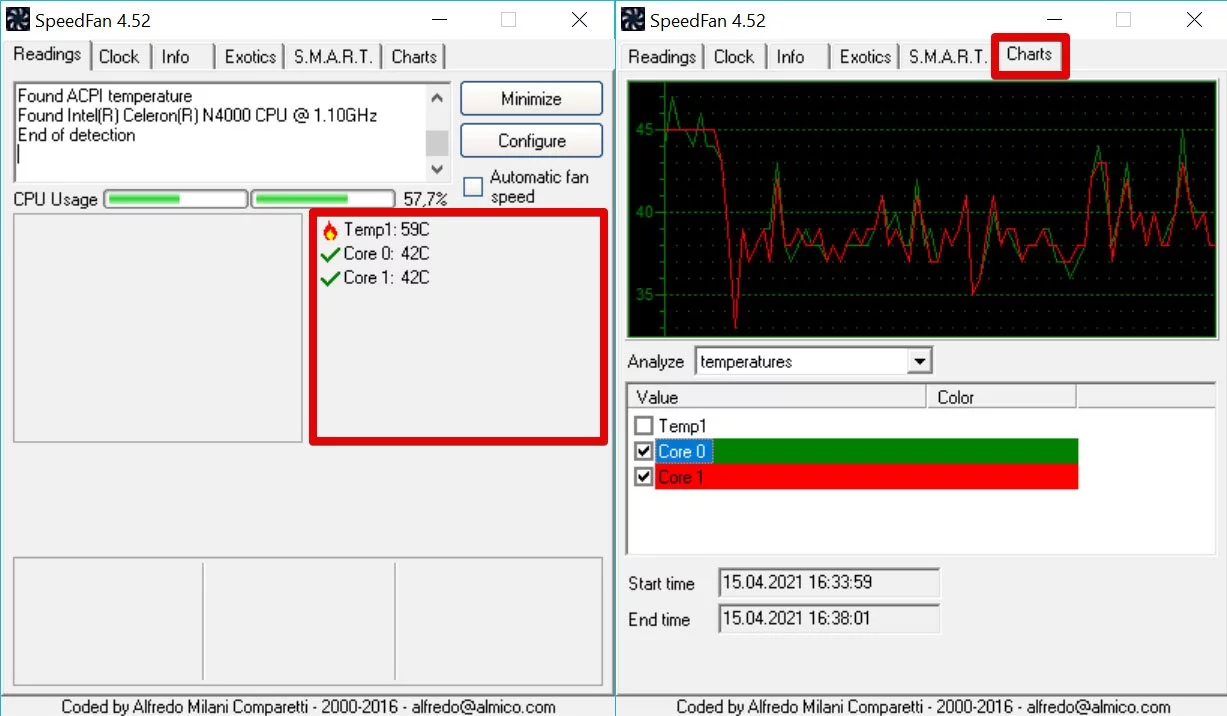Image resolution: width=1227 pixels, height=716 pixels.
Task: Click the SpeedFan fan icon in left title bar
Action: coord(18,19)
